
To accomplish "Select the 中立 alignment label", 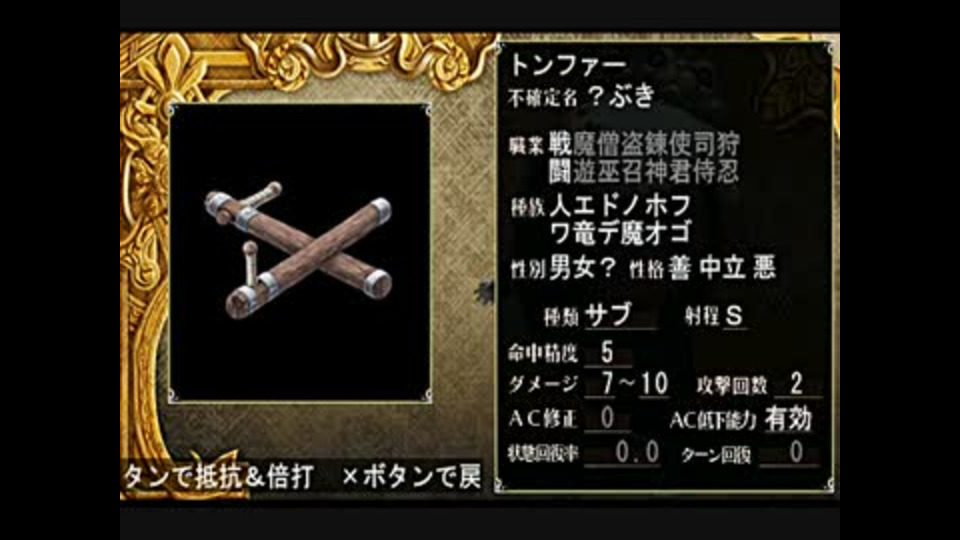I will pos(722,268).
